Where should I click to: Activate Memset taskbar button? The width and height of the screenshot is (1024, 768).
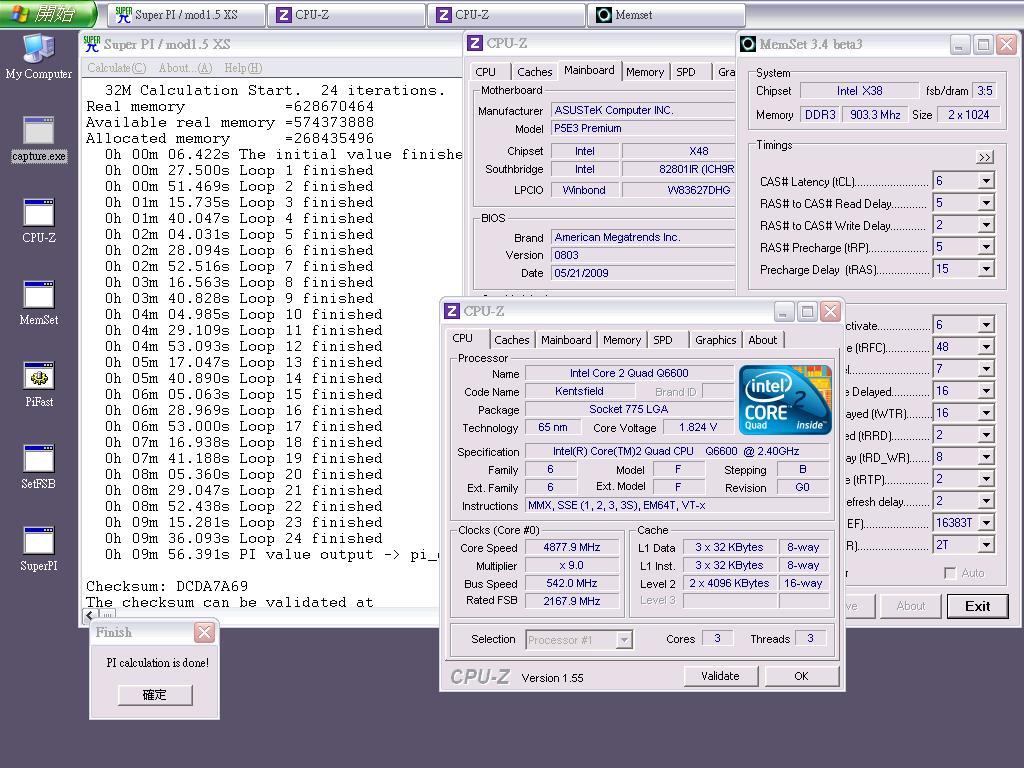point(666,15)
